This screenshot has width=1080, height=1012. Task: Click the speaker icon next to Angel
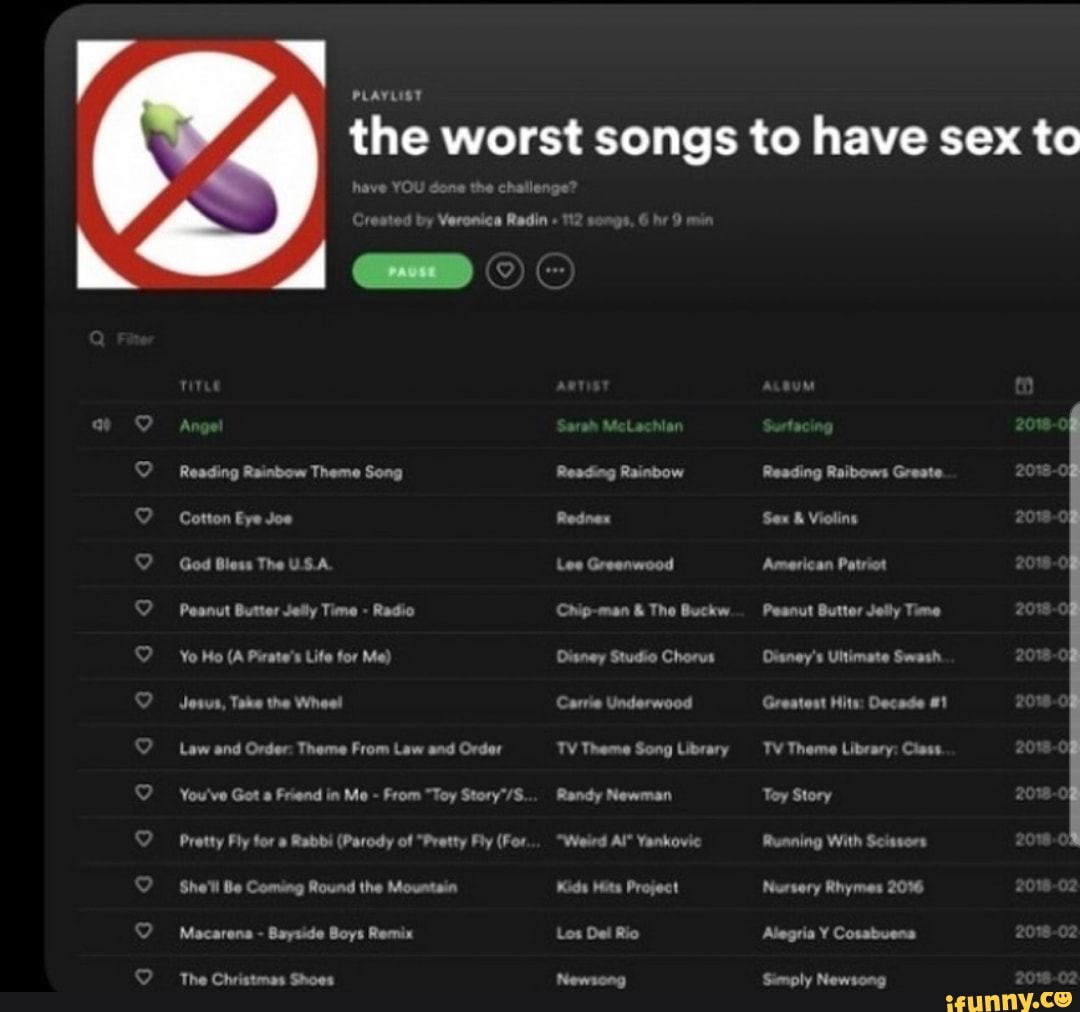[x=101, y=424]
